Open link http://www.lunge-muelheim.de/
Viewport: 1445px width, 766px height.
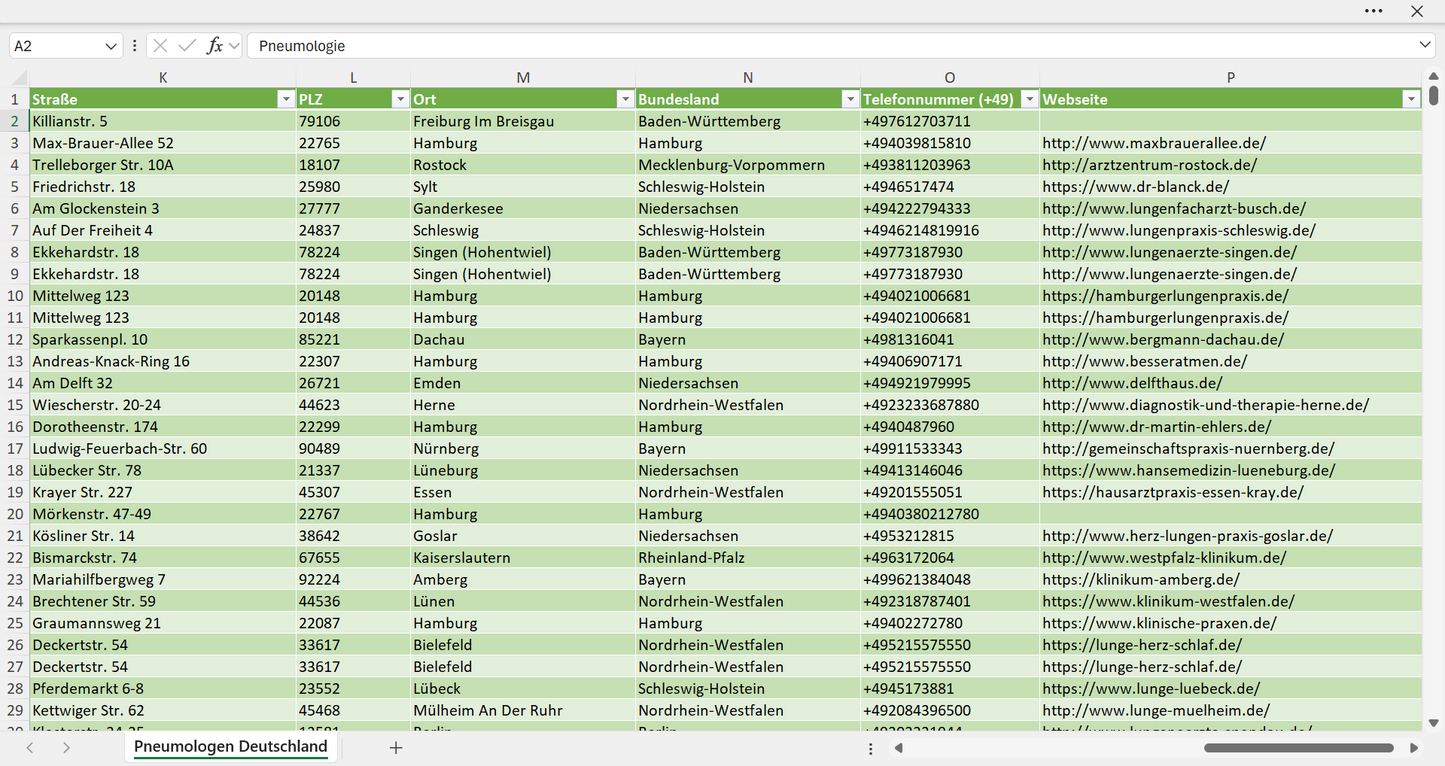coord(1156,711)
